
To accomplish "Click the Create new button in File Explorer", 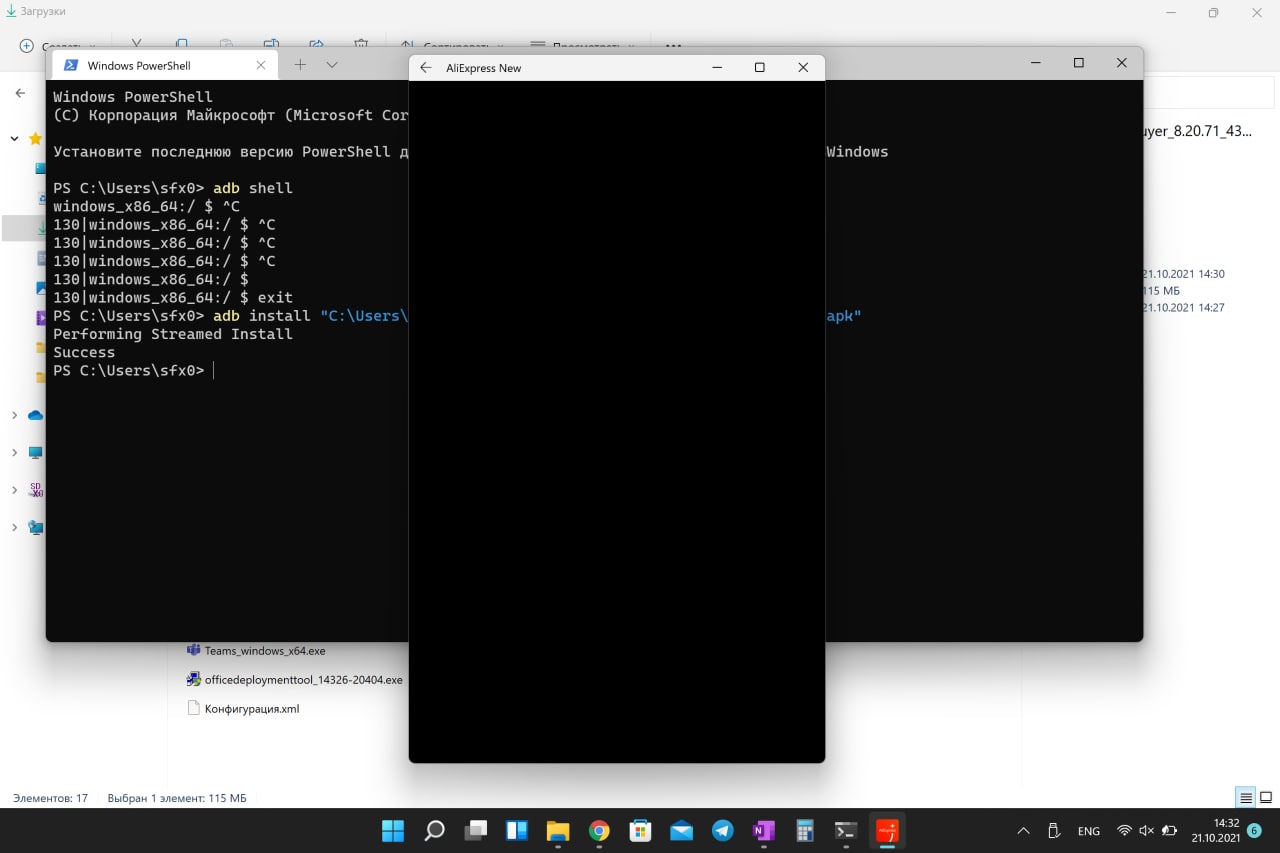I will 57,46.
